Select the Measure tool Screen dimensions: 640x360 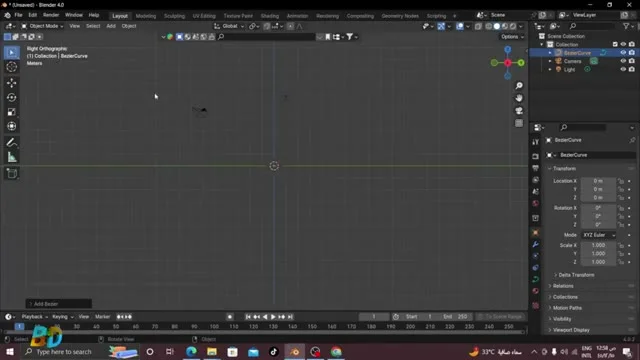[11, 157]
